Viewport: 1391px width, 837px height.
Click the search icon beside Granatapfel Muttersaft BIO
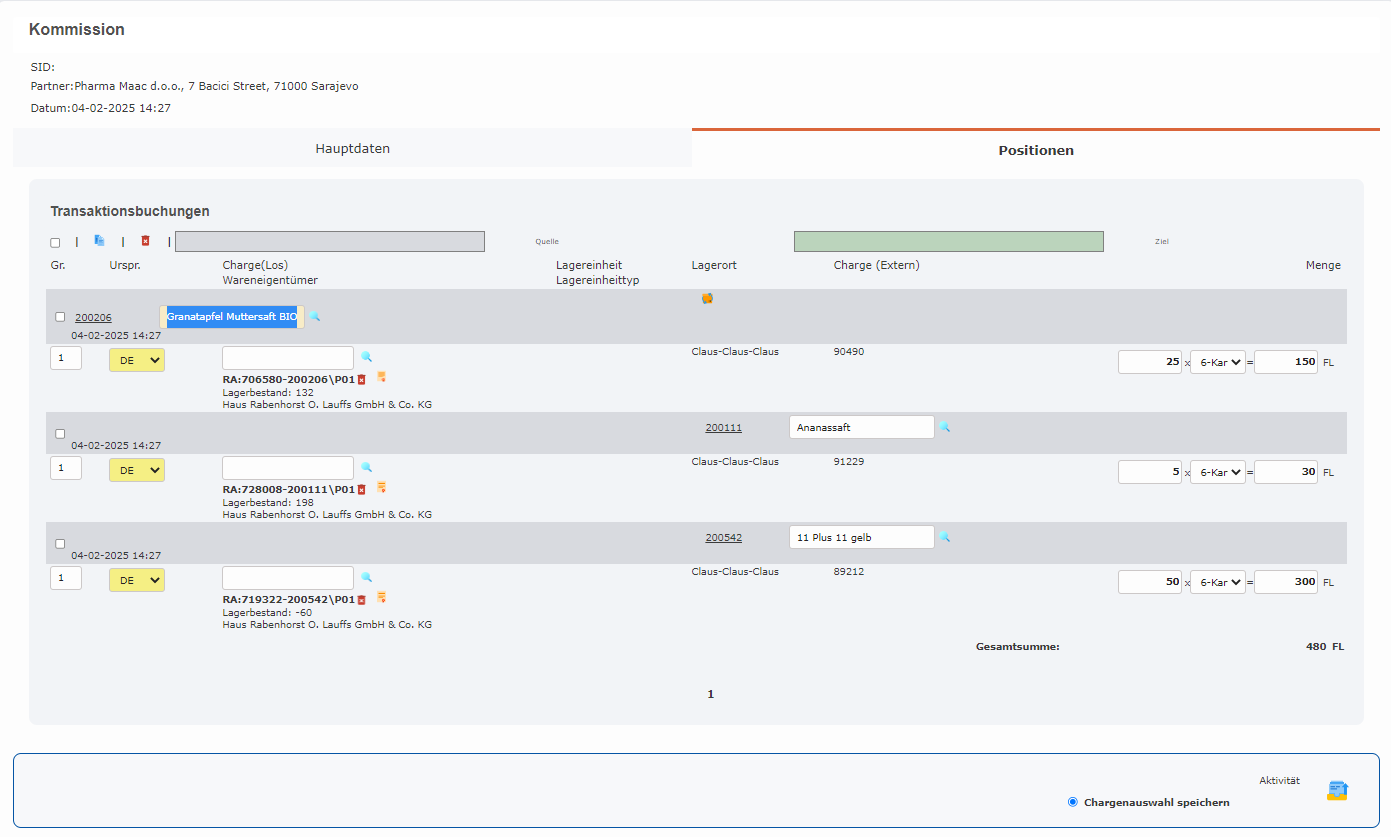pyautogui.click(x=315, y=316)
